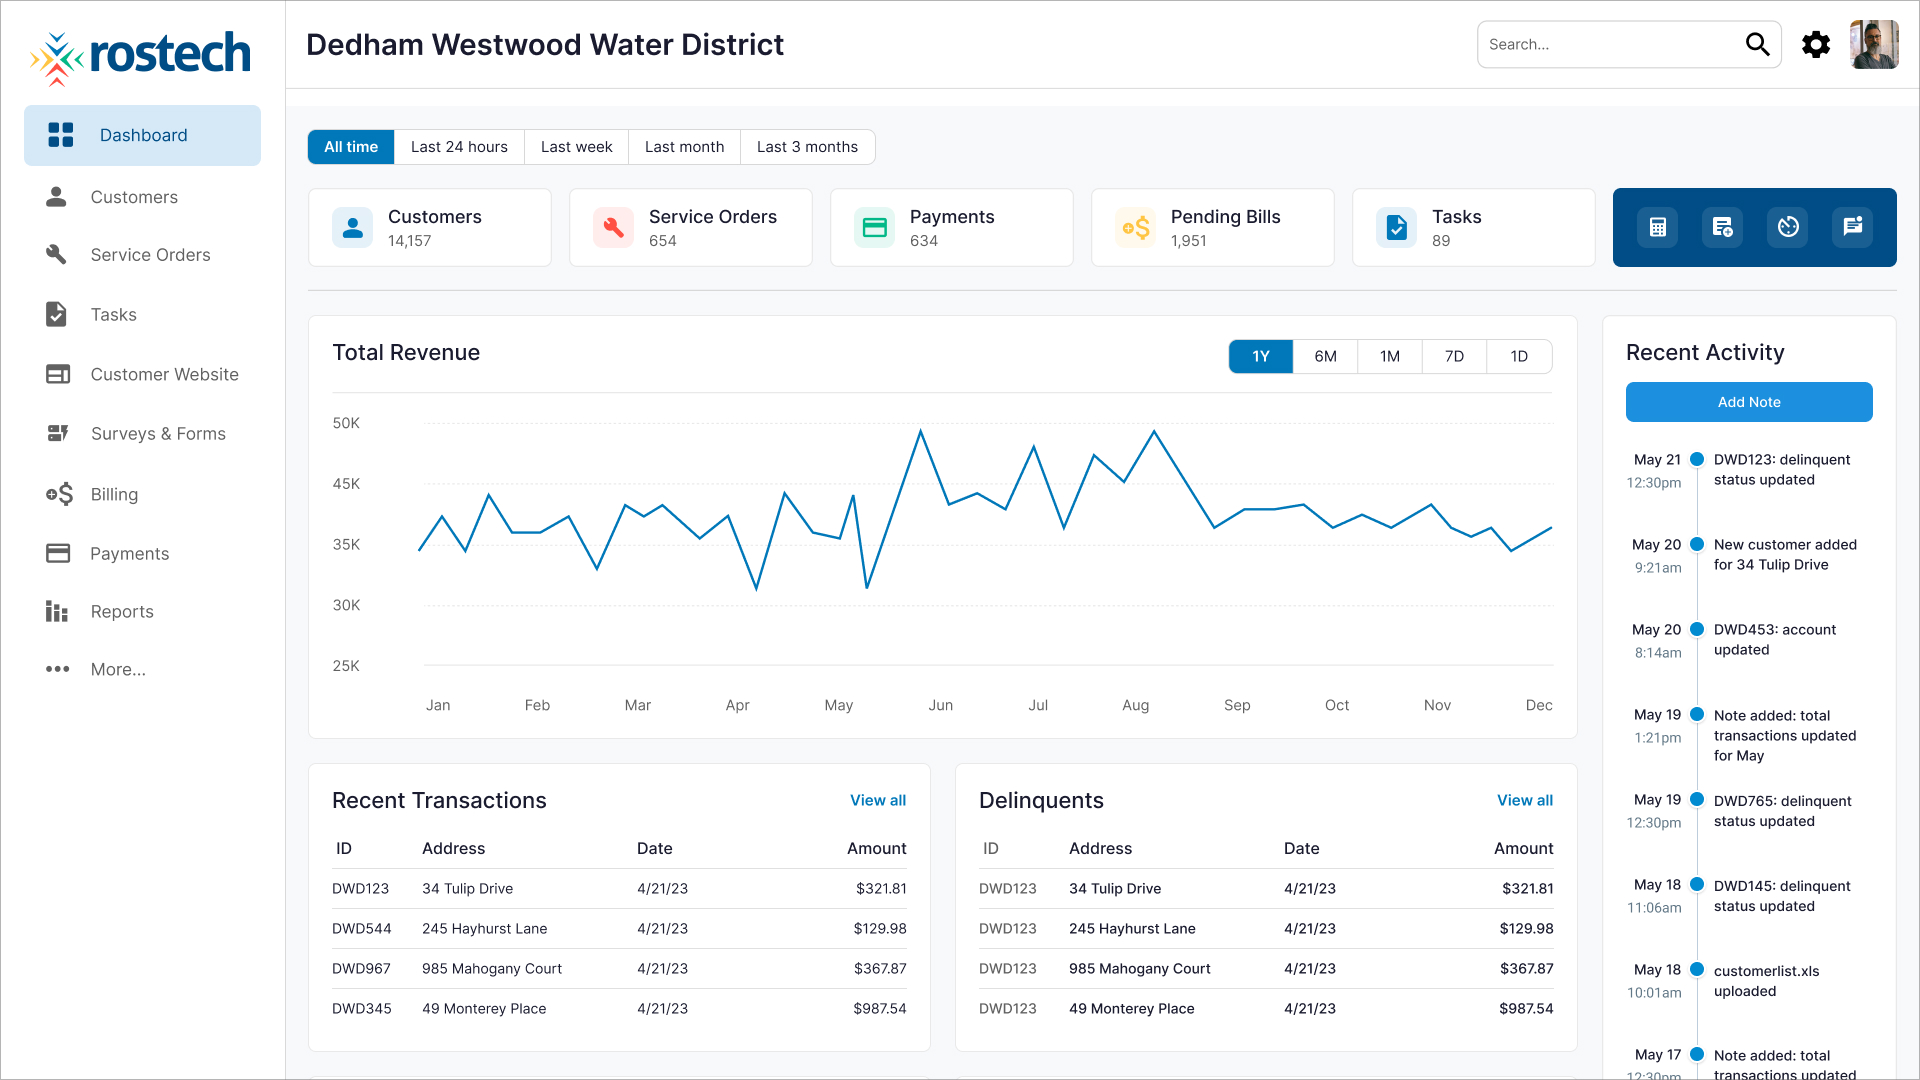Click the Billing dollar icon in sidebar

click(59, 494)
